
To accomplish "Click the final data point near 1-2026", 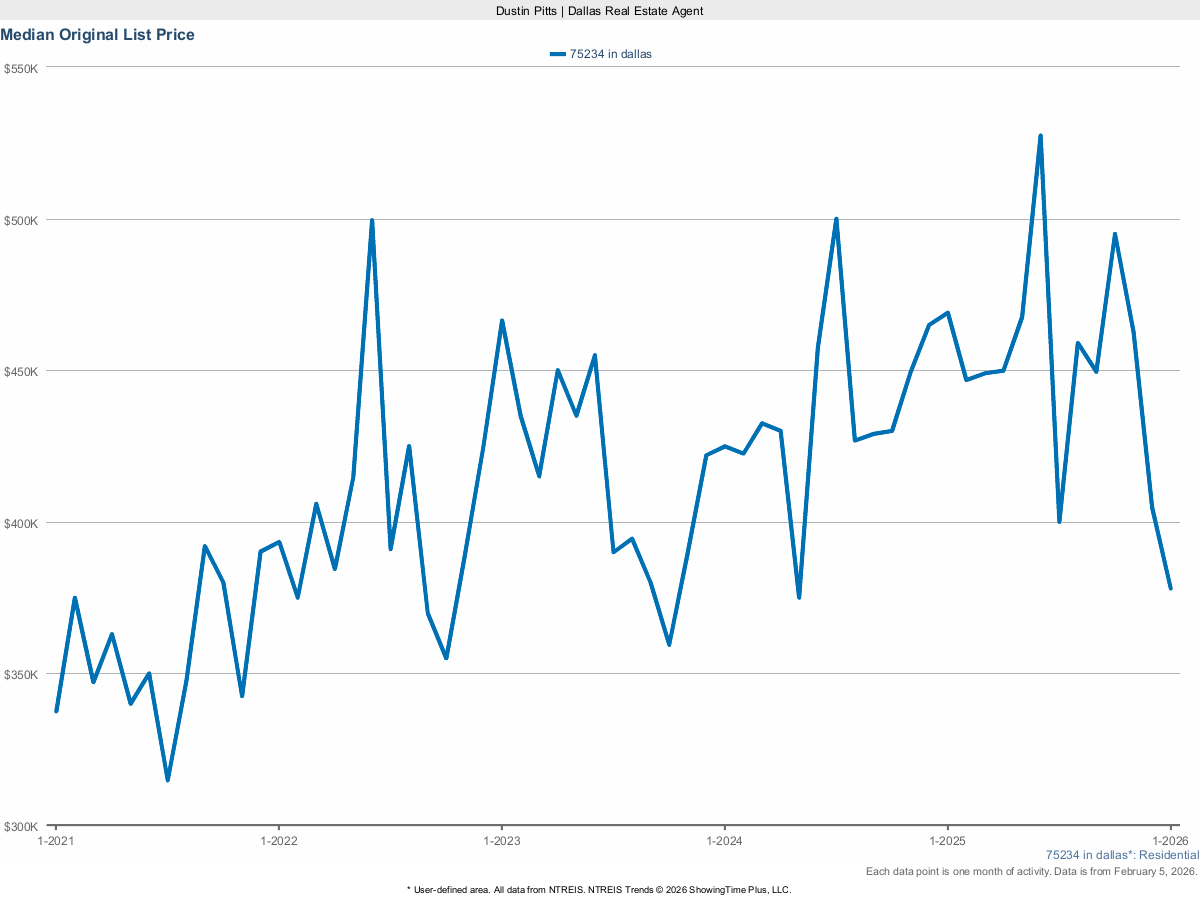I will click(x=1172, y=588).
